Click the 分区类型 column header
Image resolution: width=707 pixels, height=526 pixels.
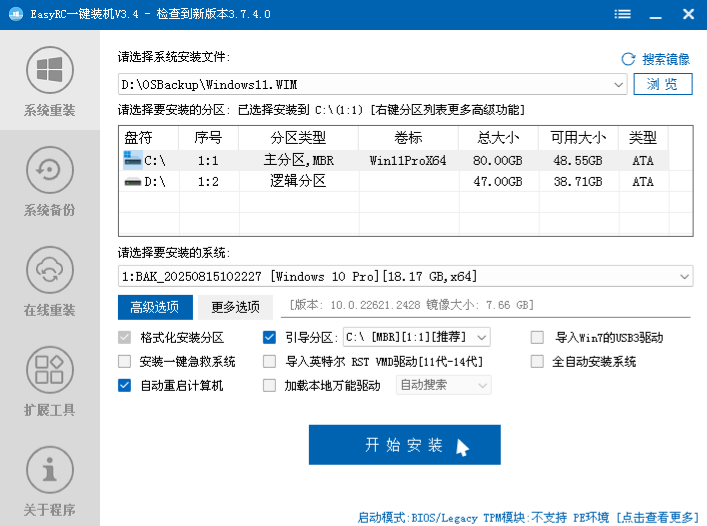click(x=298, y=138)
